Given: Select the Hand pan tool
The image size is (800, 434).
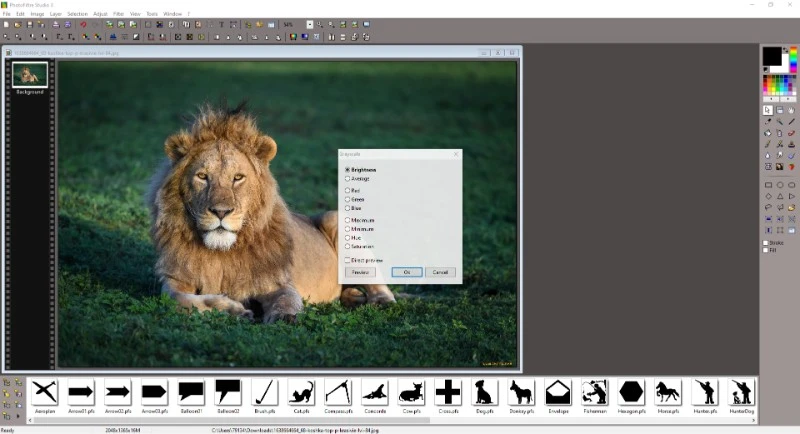Looking at the screenshot, I should tap(791, 110).
